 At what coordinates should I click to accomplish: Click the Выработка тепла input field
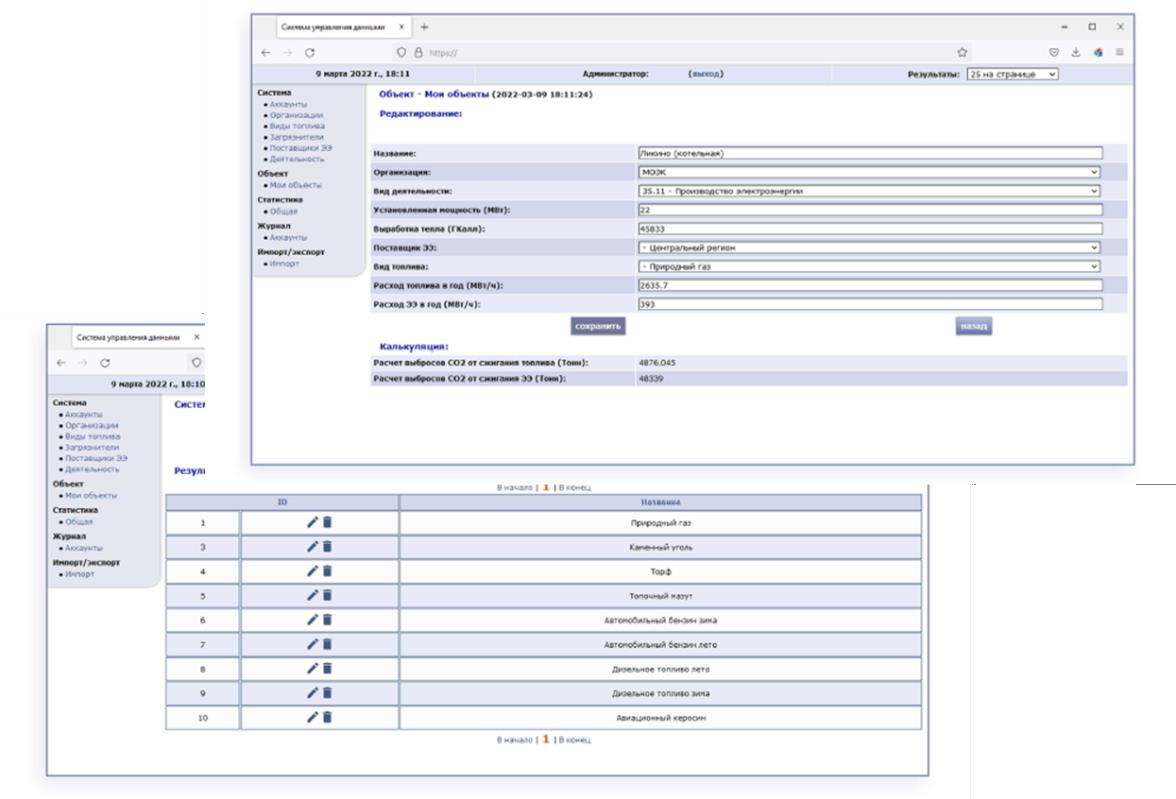tap(870, 229)
